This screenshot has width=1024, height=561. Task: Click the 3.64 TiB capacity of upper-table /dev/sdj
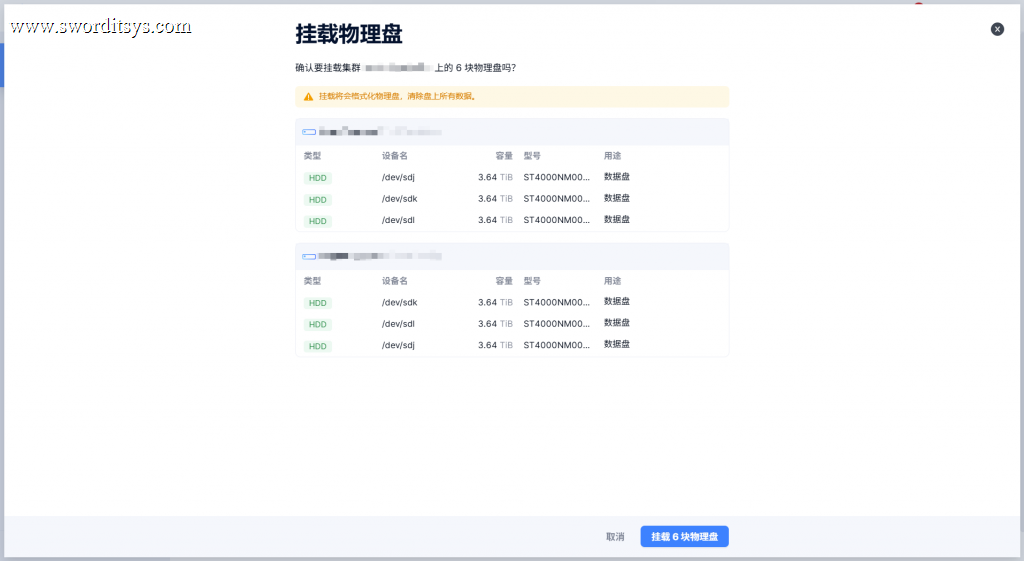click(495, 177)
